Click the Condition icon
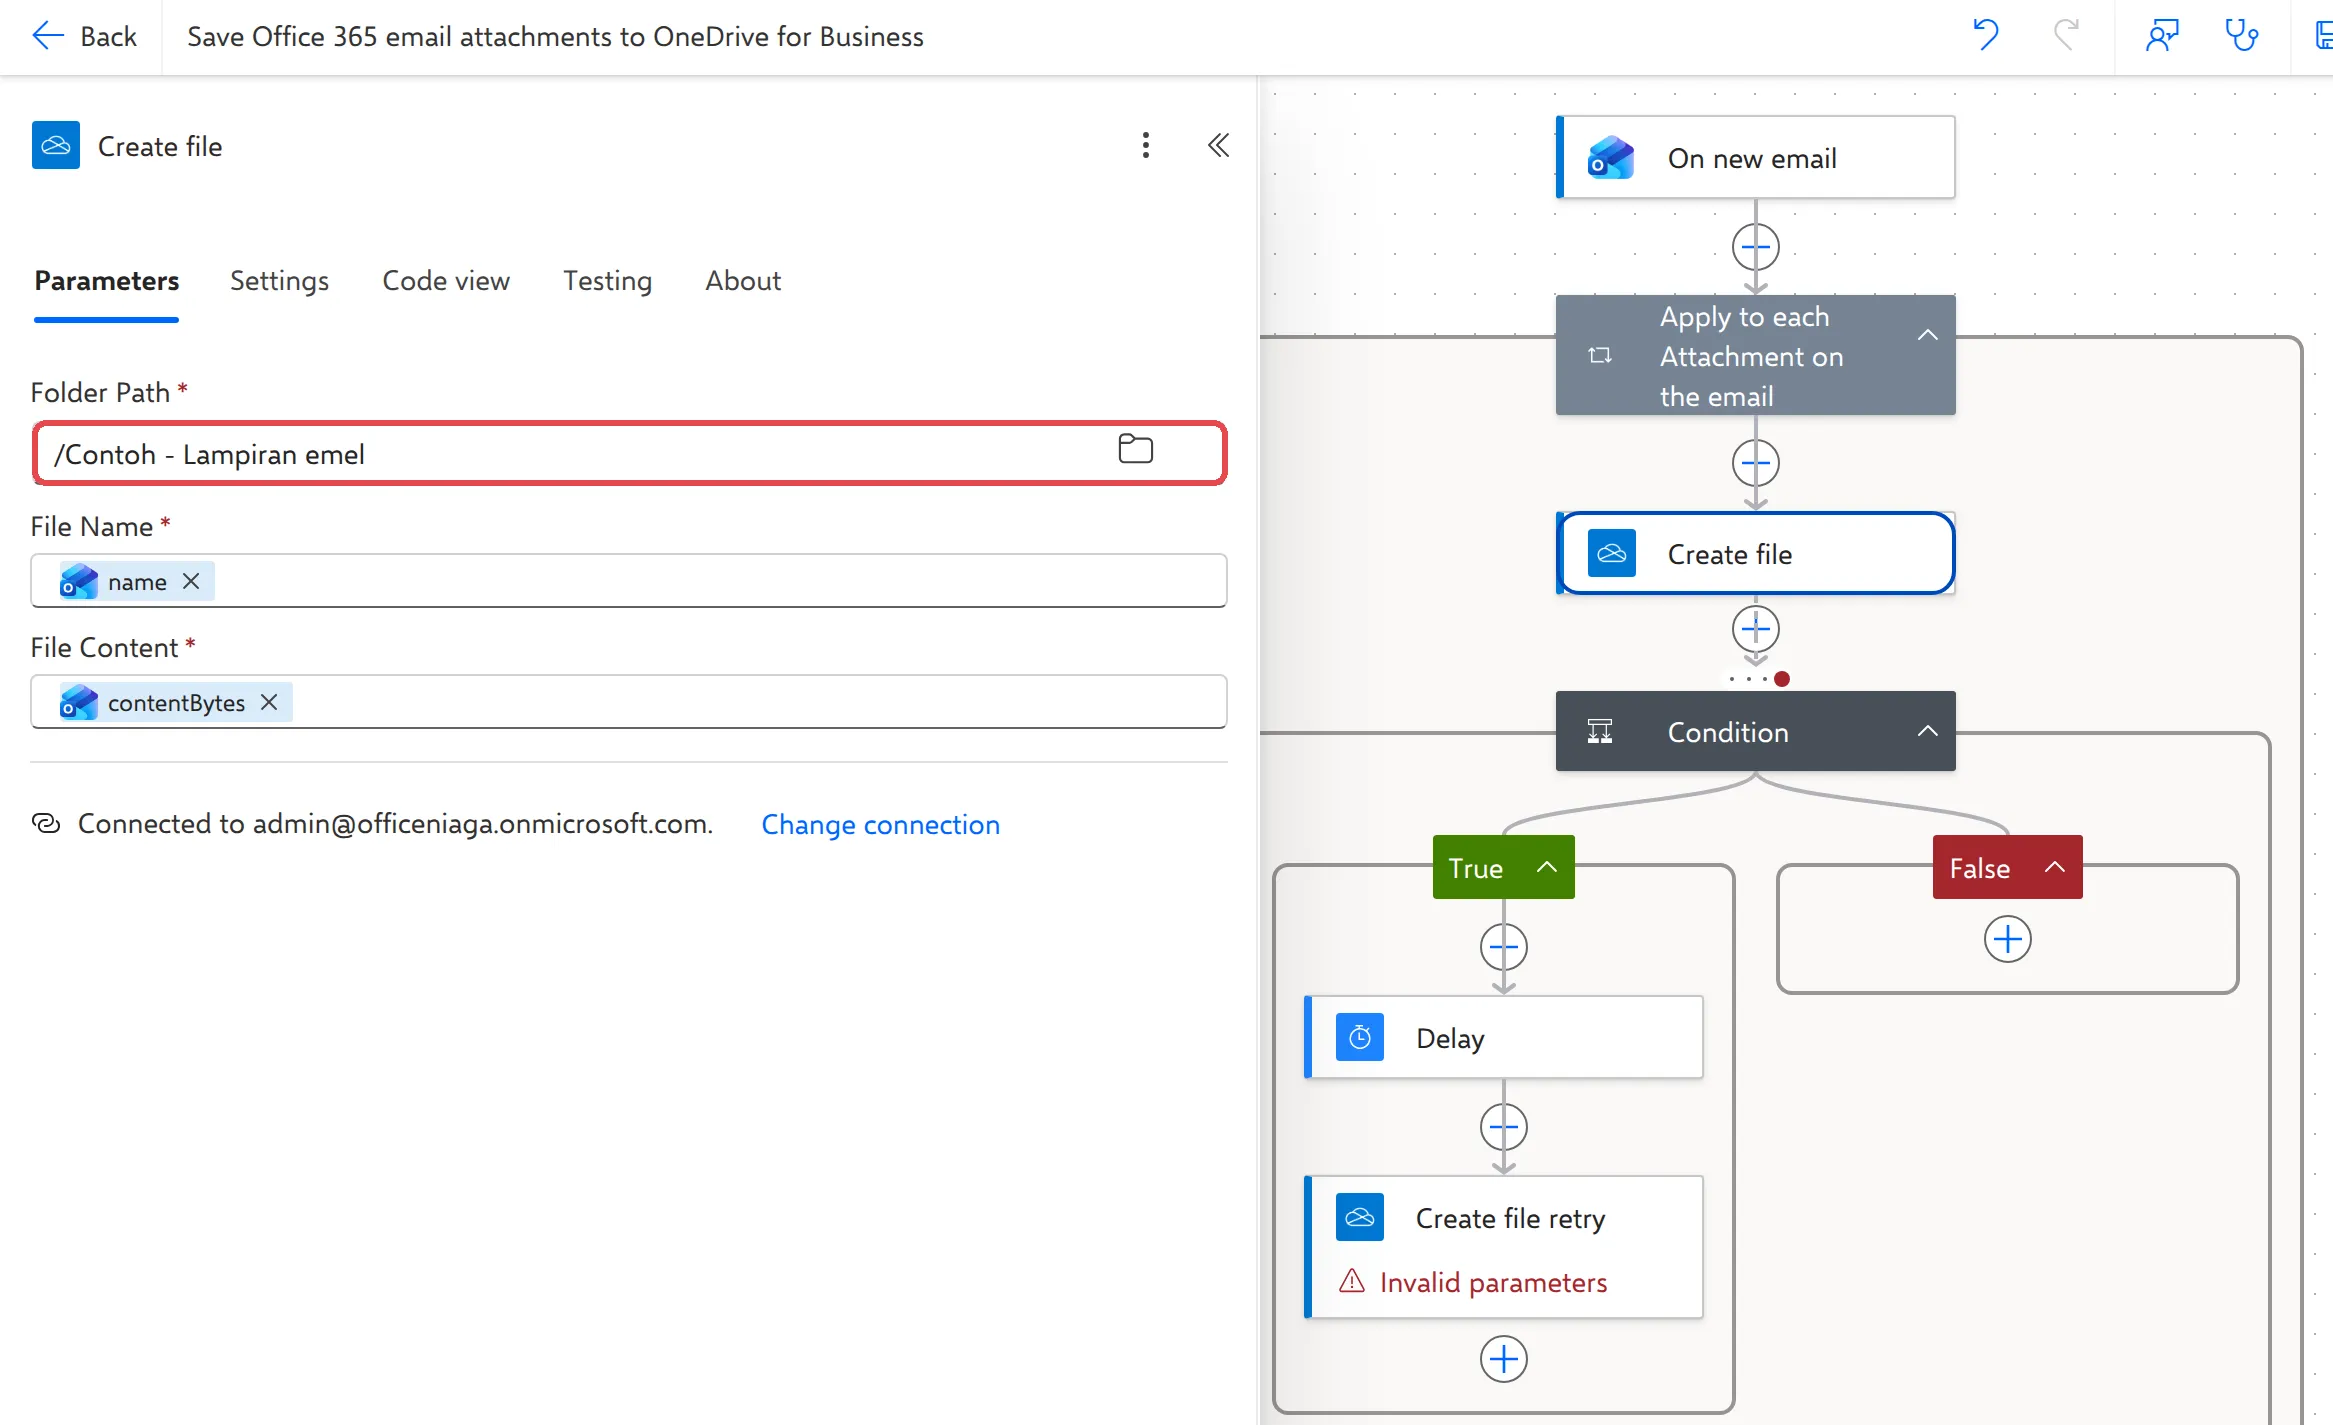 tap(1600, 731)
